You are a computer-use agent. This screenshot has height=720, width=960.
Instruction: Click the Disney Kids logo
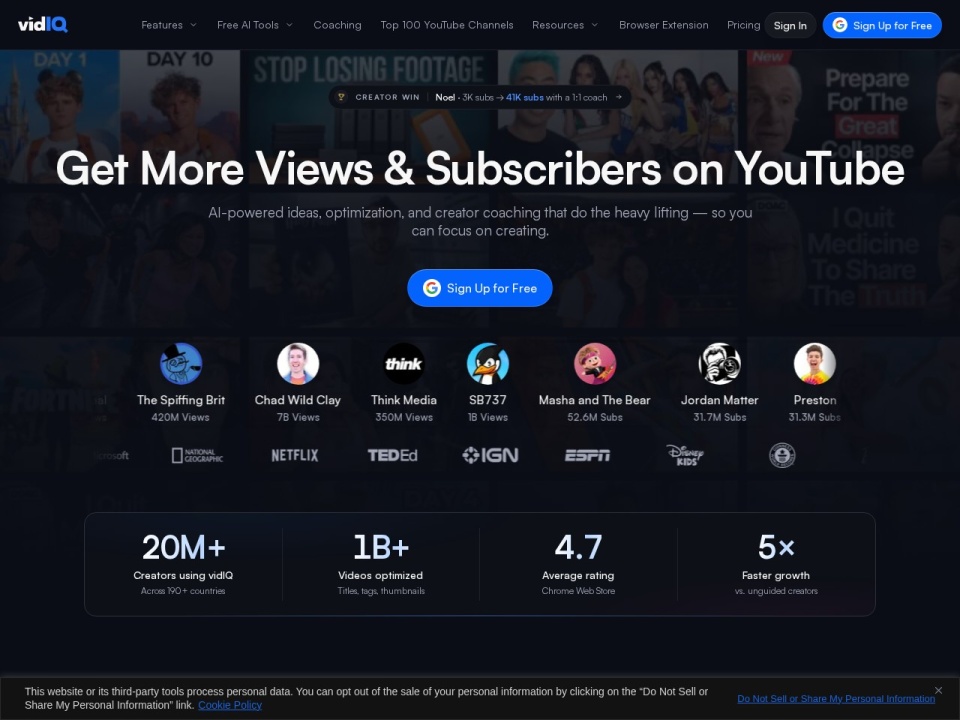(685, 456)
